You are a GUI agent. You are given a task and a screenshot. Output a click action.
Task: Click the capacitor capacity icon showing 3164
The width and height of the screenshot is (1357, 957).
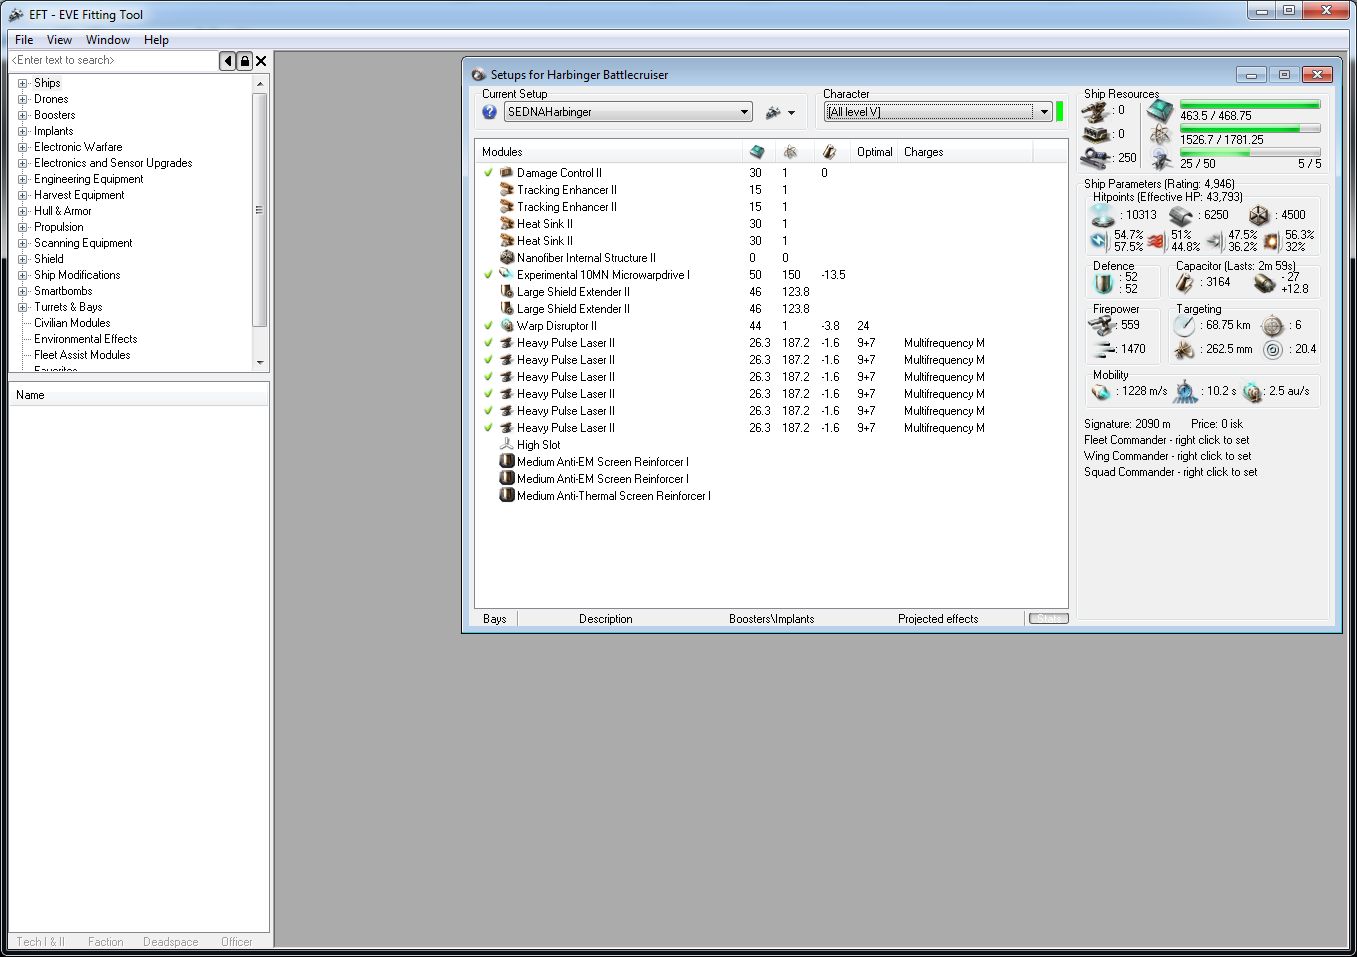pos(1187,283)
